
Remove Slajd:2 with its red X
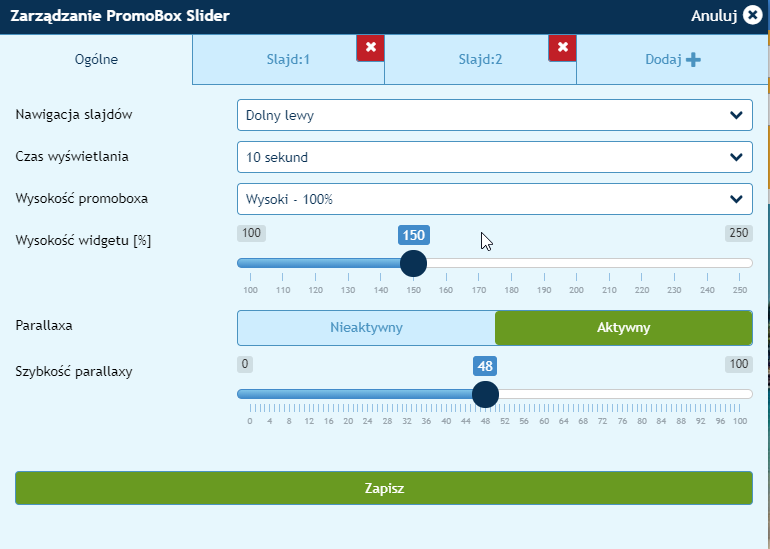563,48
